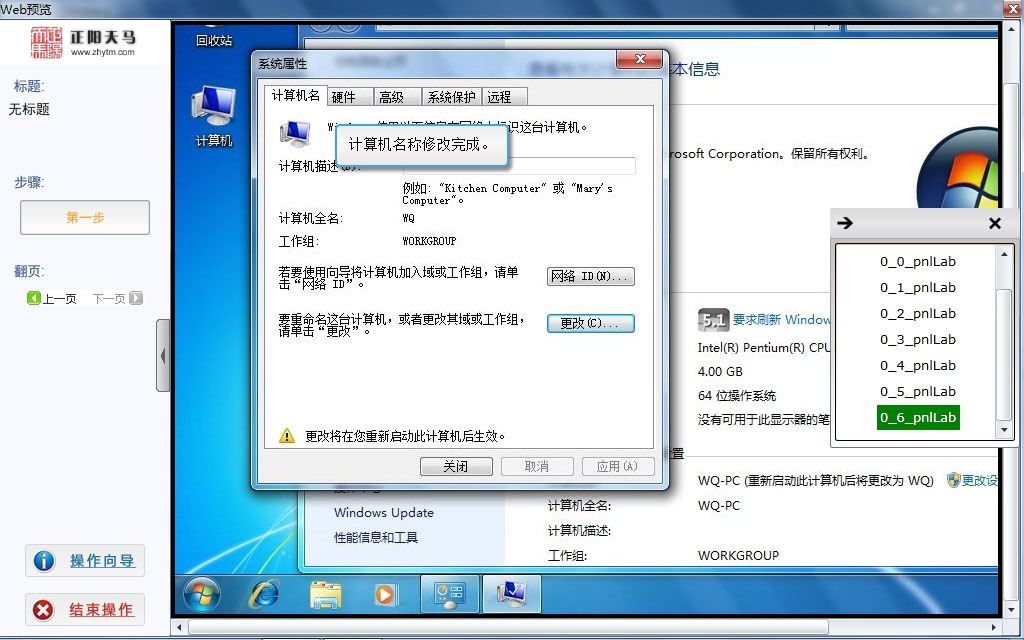
Task: Click the 5.1 experience index badge
Action: pos(712,319)
